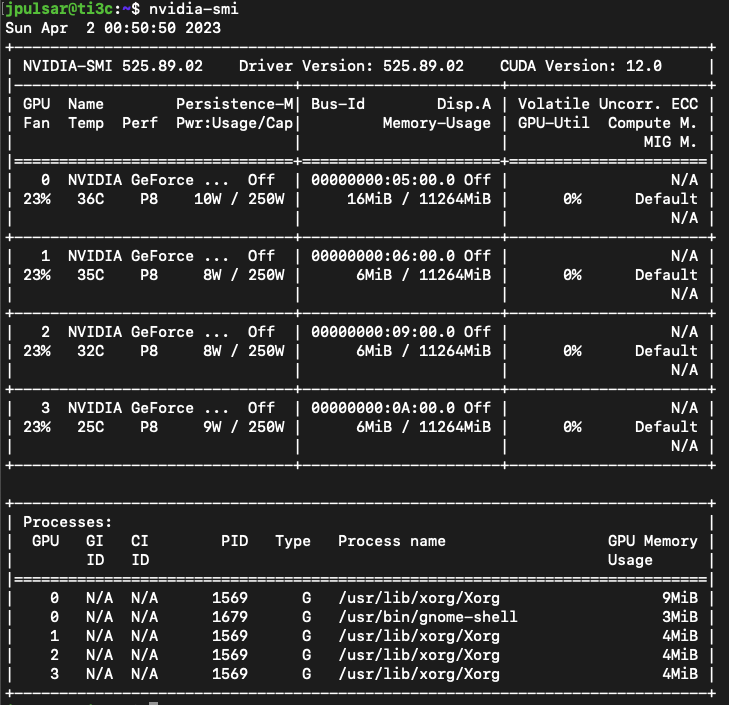729x705 pixels.
Task: Click process memory '9MiB'
Action: click(680, 598)
